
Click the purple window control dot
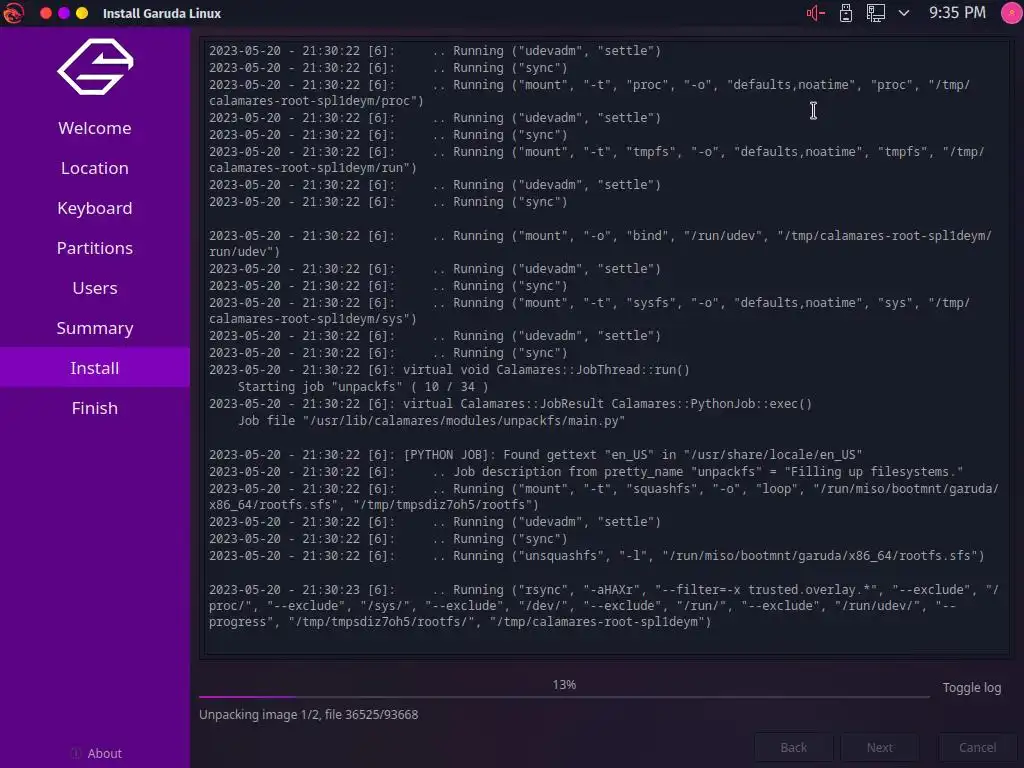pos(64,13)
